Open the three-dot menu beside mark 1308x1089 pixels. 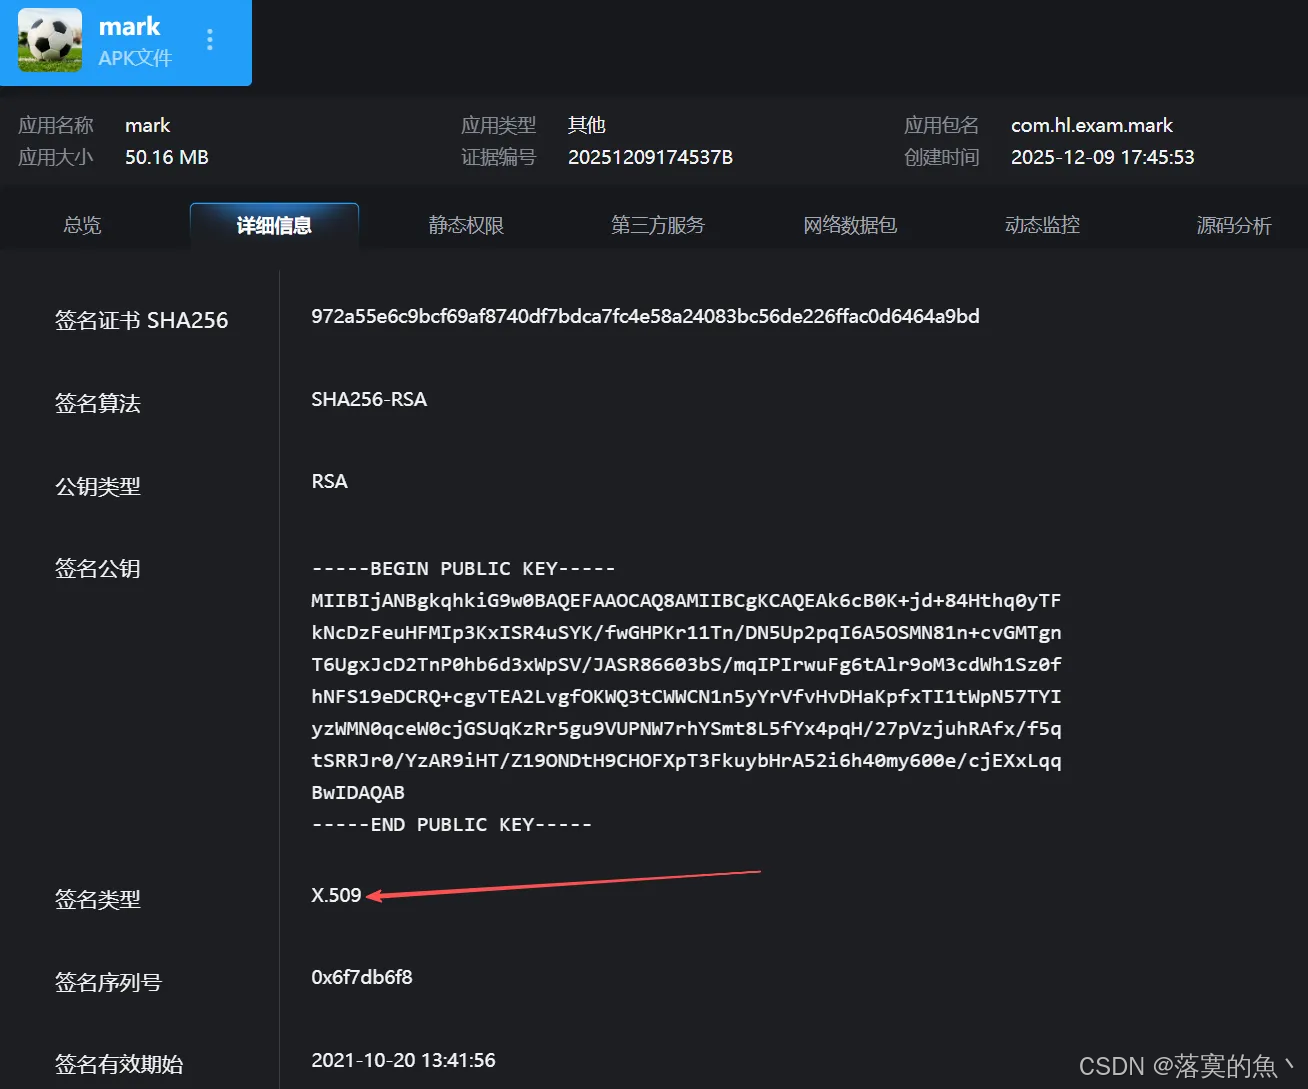click(209, 40)
